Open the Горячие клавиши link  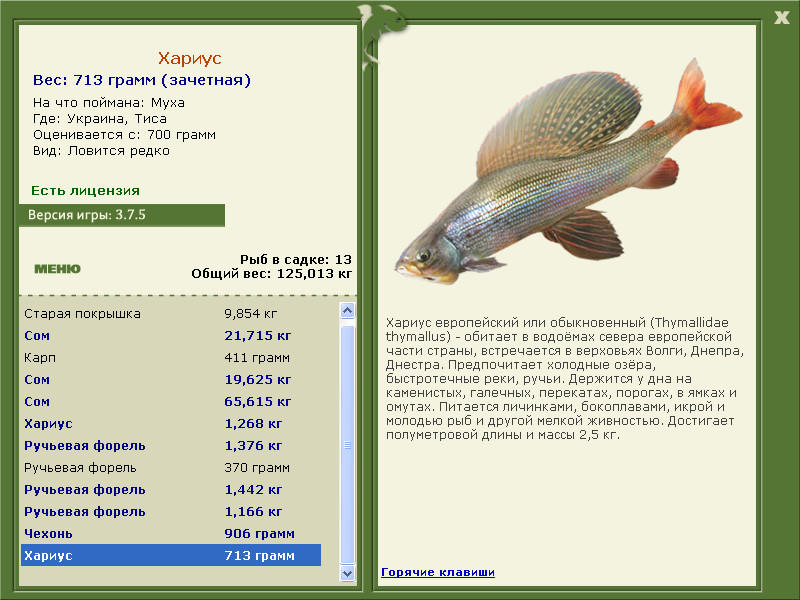(438, 572)
